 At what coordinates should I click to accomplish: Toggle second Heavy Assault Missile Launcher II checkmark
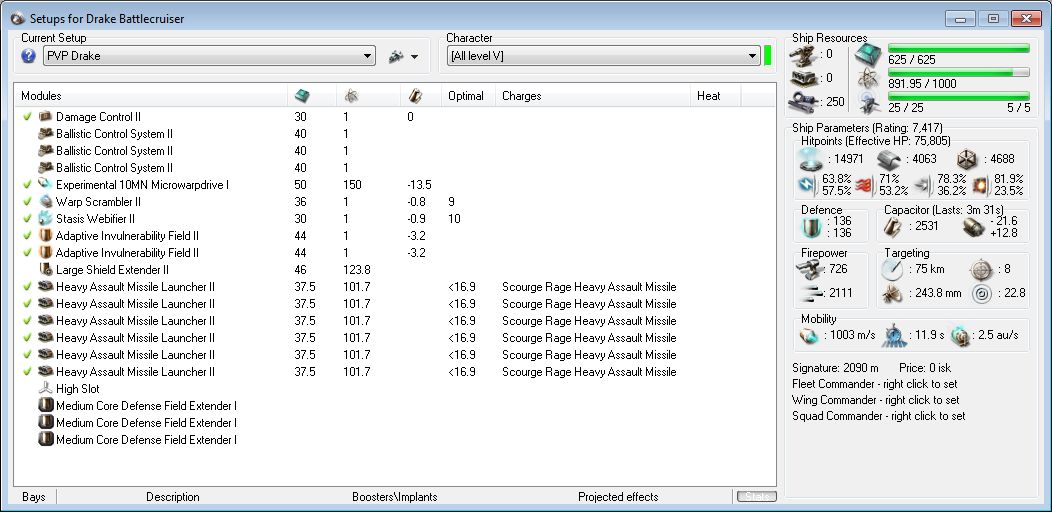click(x=28, y=303)
